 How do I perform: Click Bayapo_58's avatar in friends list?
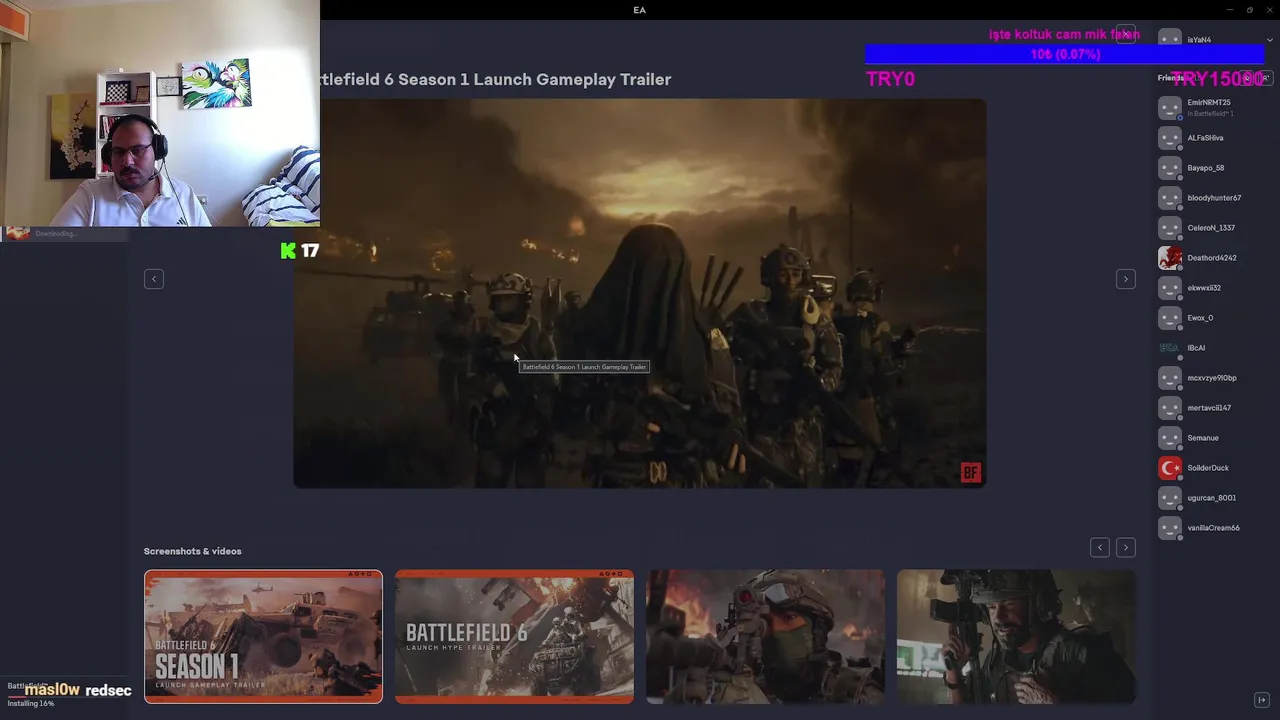1169,168
